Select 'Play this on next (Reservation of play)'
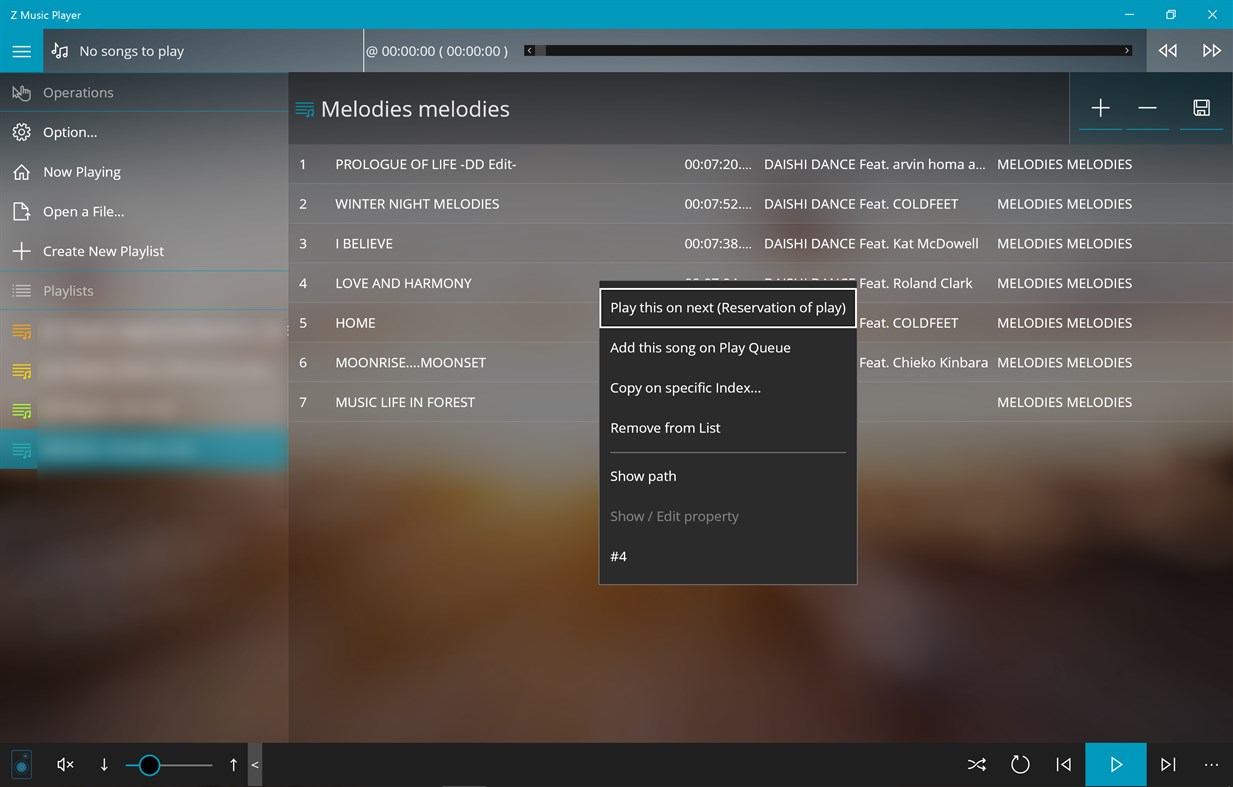 (727, 307)
